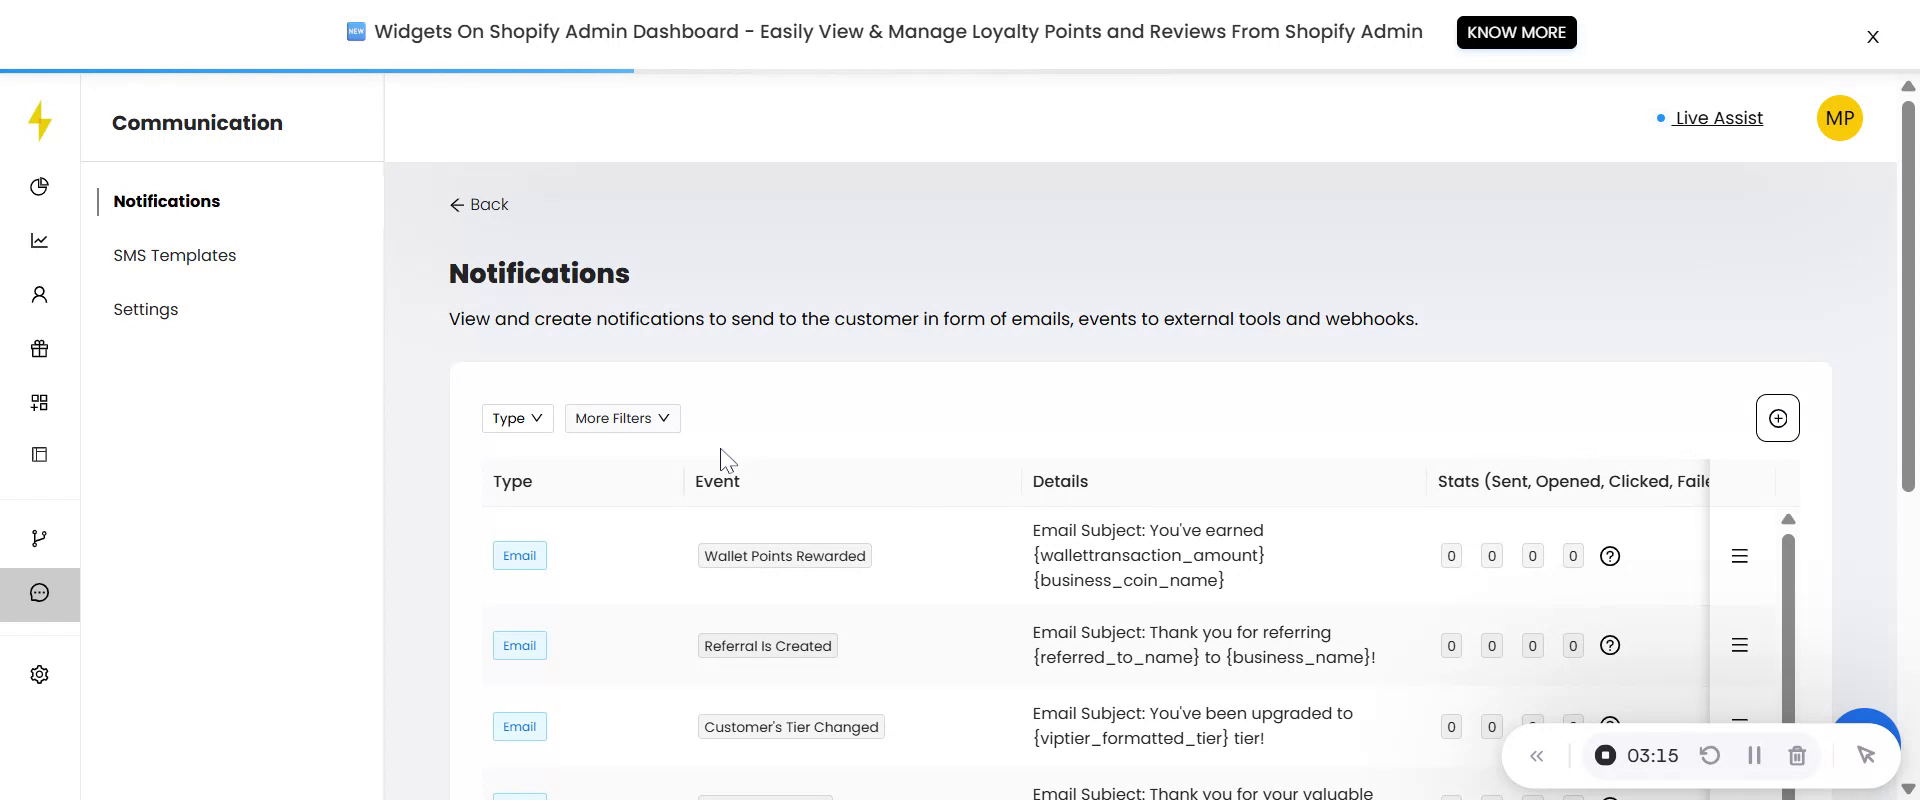
Task: Click the communication chat bubble sidebar icon
Action: (39, 594)
